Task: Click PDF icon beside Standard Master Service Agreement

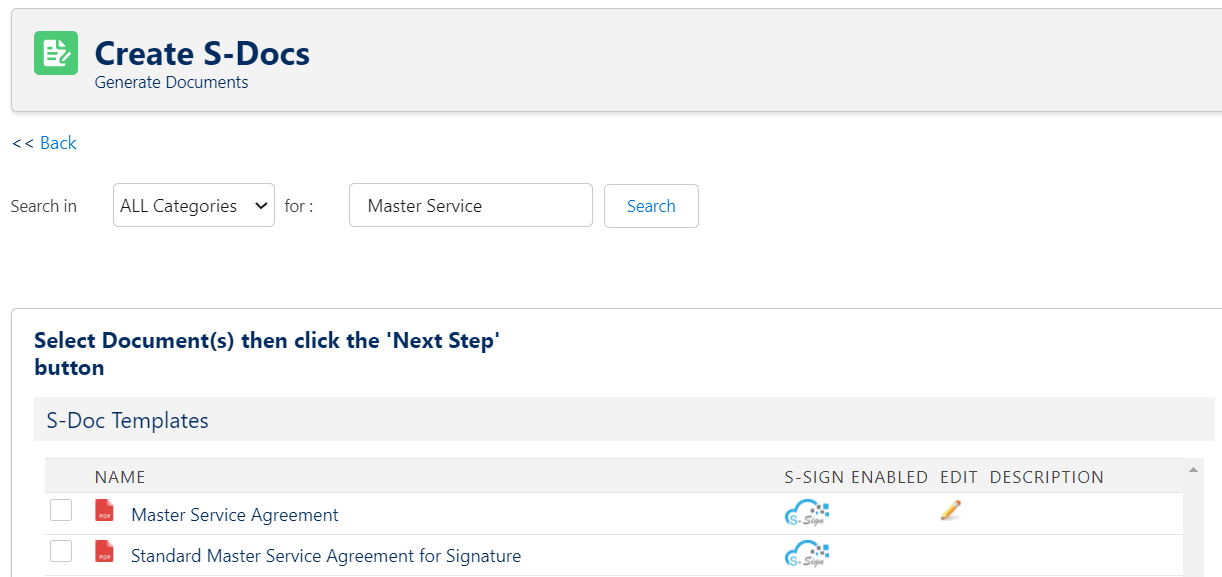Action: pyautogui.click(x=104, y=551)
